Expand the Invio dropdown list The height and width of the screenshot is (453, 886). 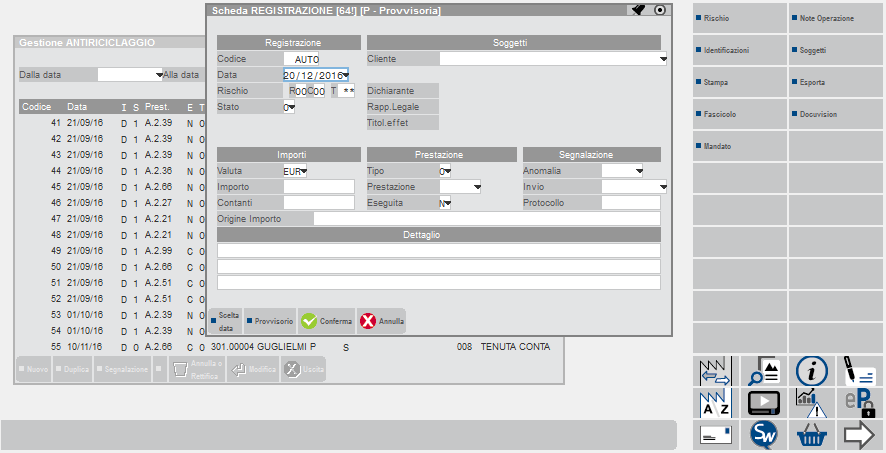coord(662,187)
